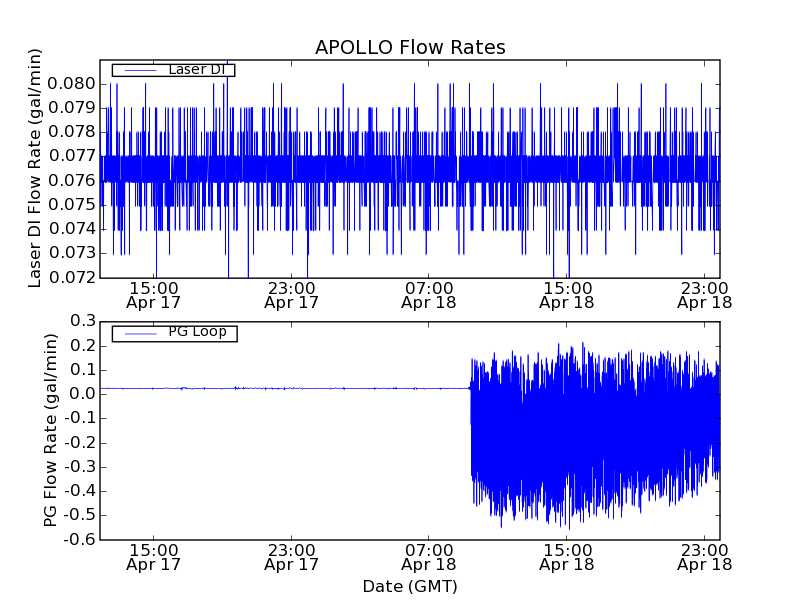Click the PG Flow Rate y-axis label
The image size is (800, 600).
pos(50,430)
